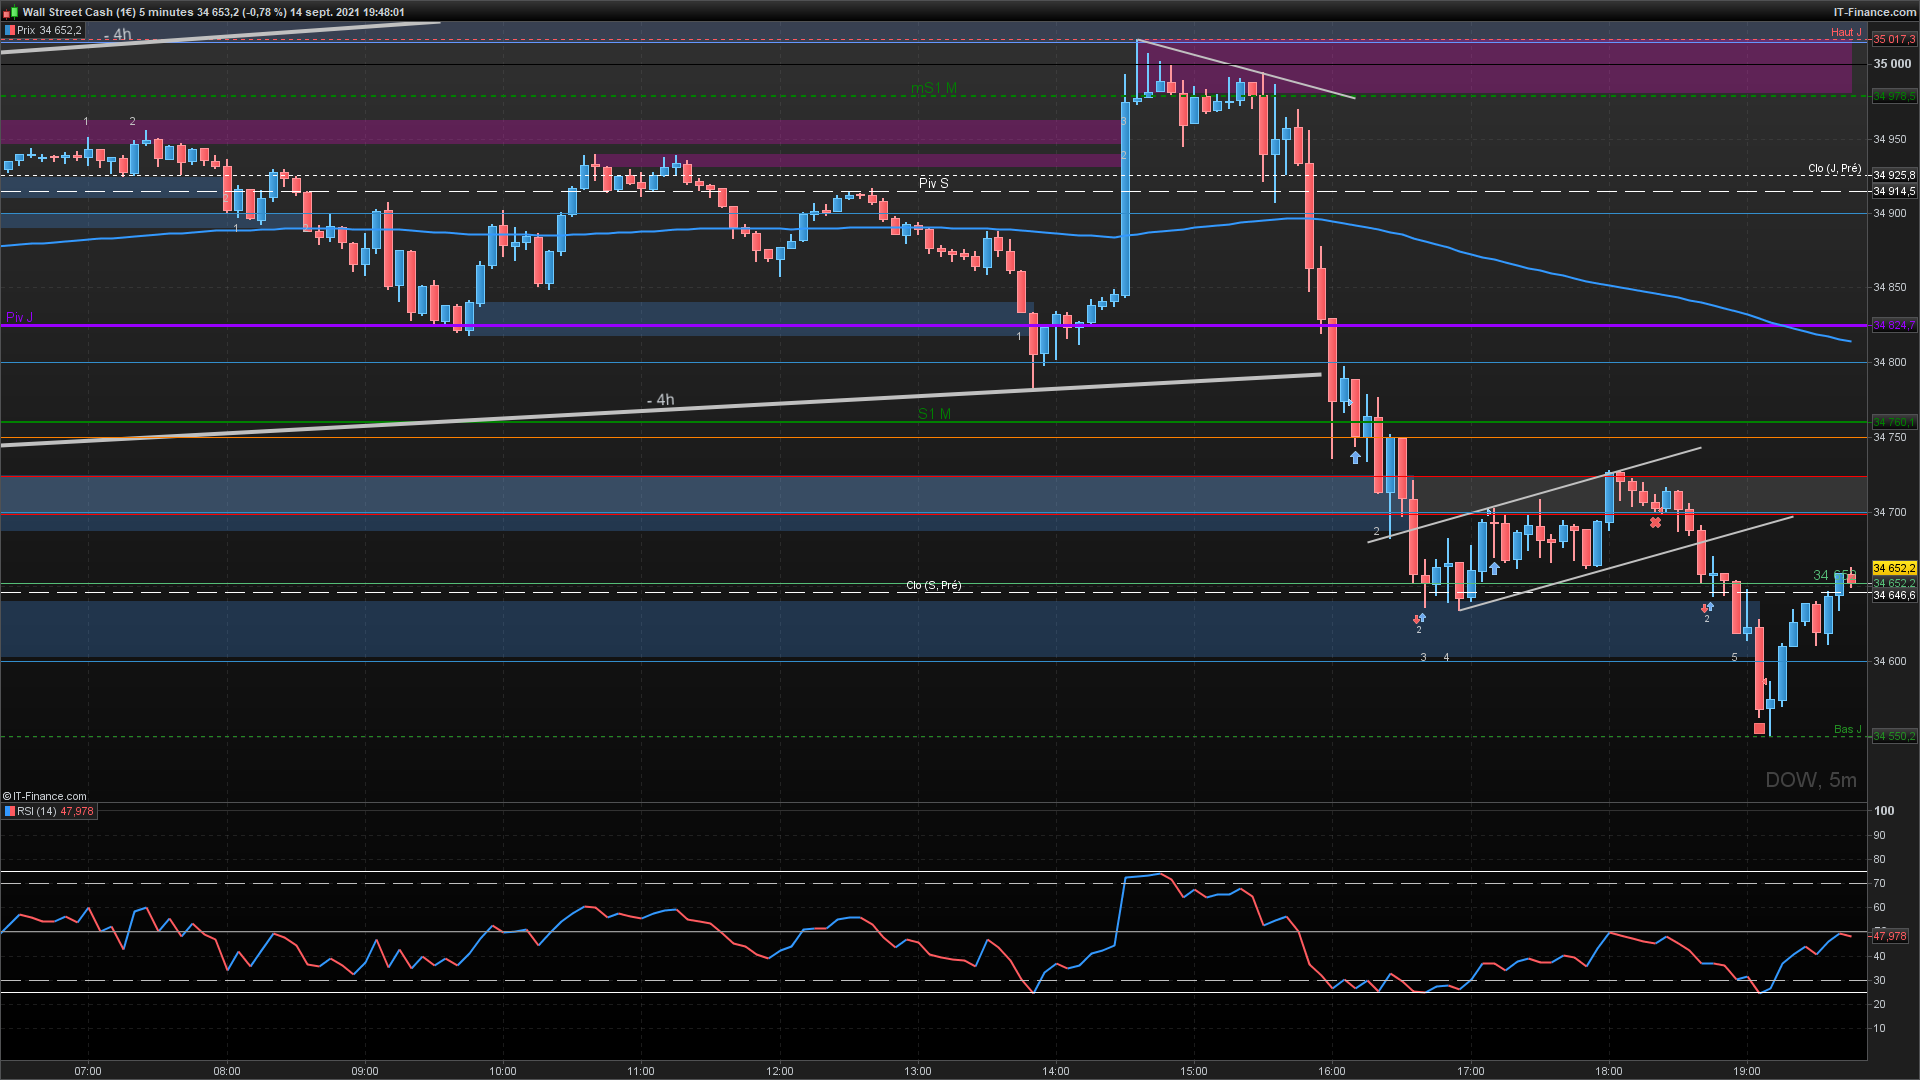The width and height of the screenshot is (1920, 1080).
Task: Click the red square marker at day low
Action: click(1759, 728)
